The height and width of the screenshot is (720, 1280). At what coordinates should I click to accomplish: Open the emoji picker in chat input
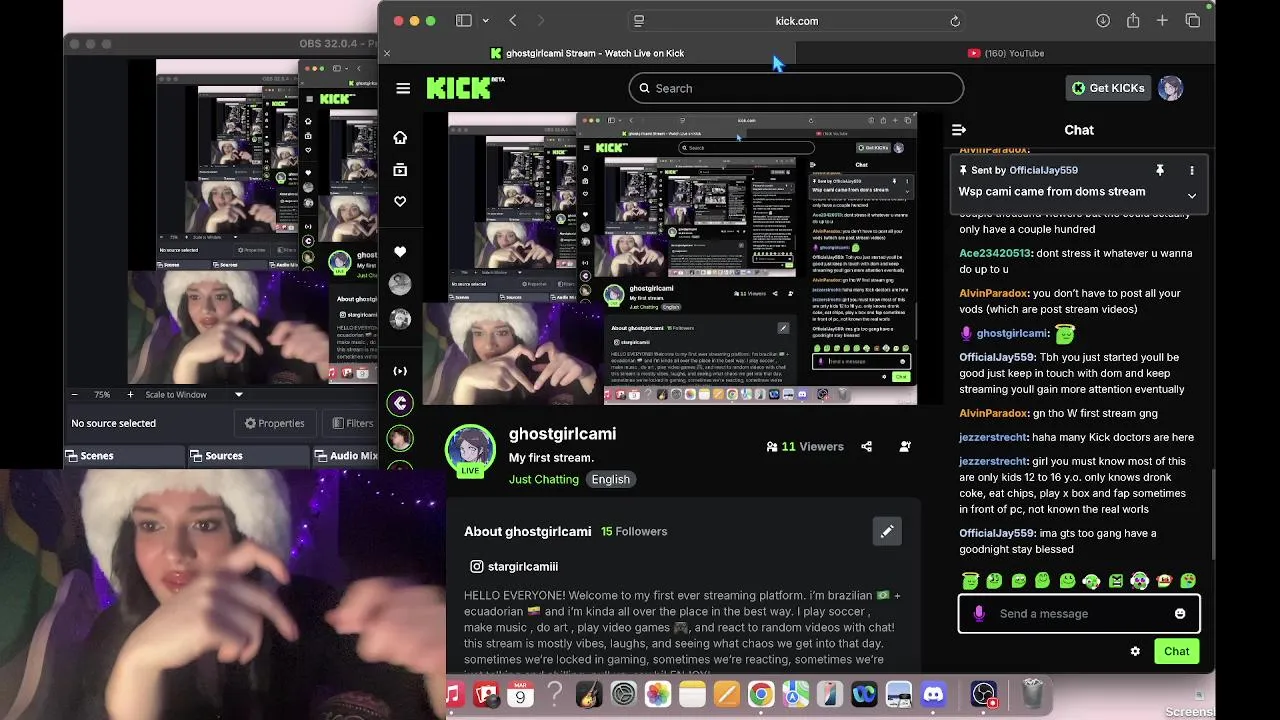pos(1180,613)
